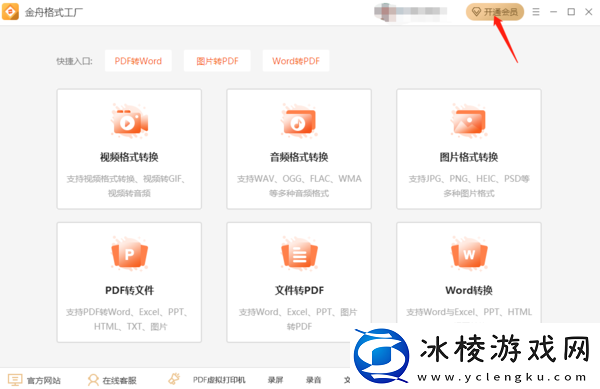Open the Word转PDF quick entry

(296, 61)
